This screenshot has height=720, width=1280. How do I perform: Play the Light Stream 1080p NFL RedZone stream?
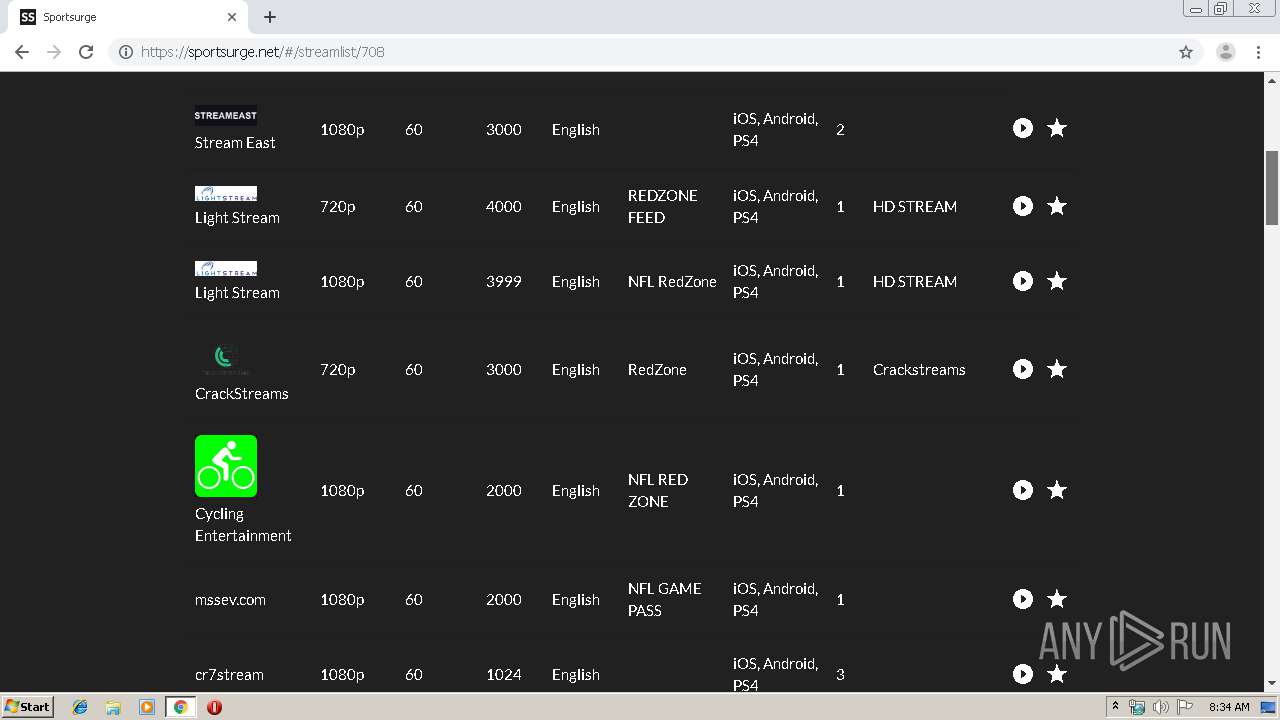tap(1022, 281)
